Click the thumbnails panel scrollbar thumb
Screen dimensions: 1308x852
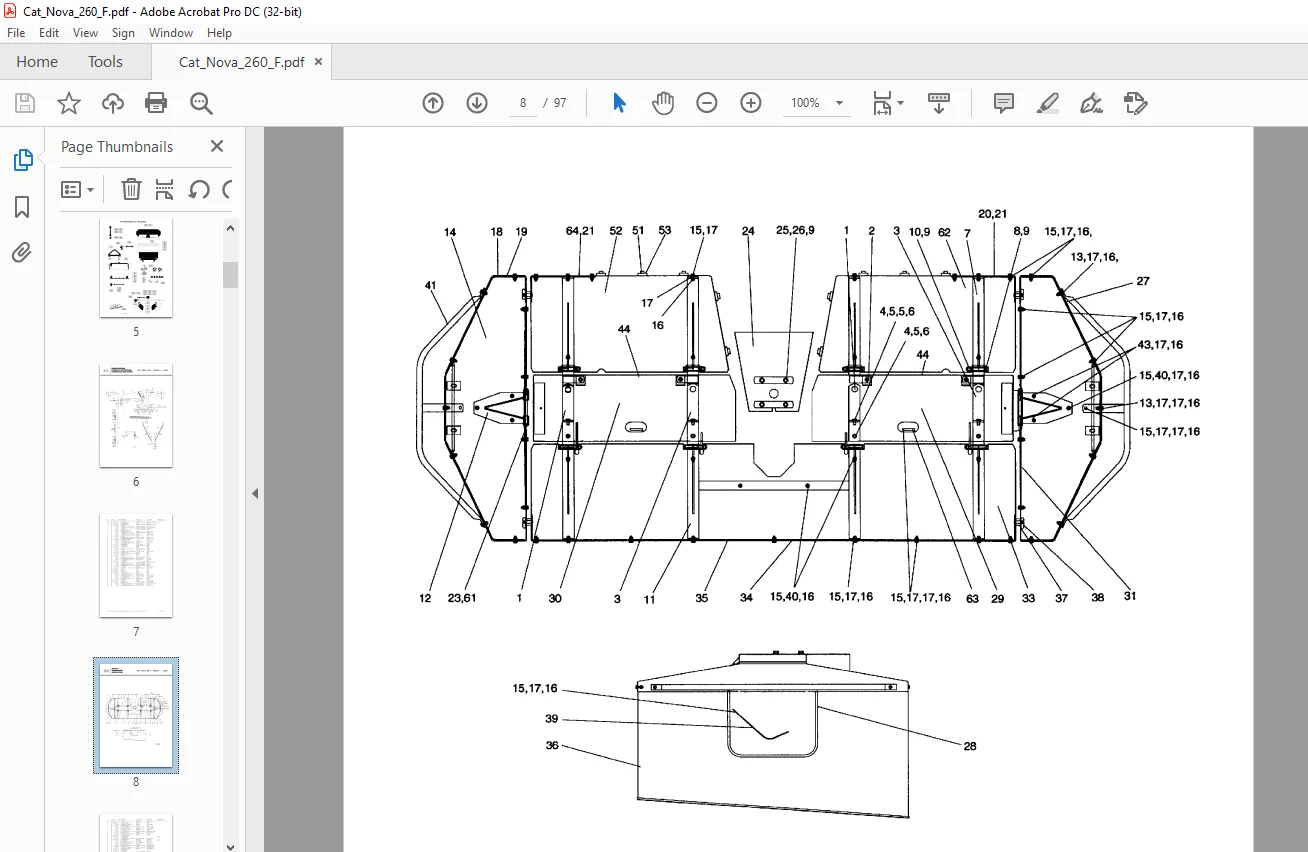(230, 274)
